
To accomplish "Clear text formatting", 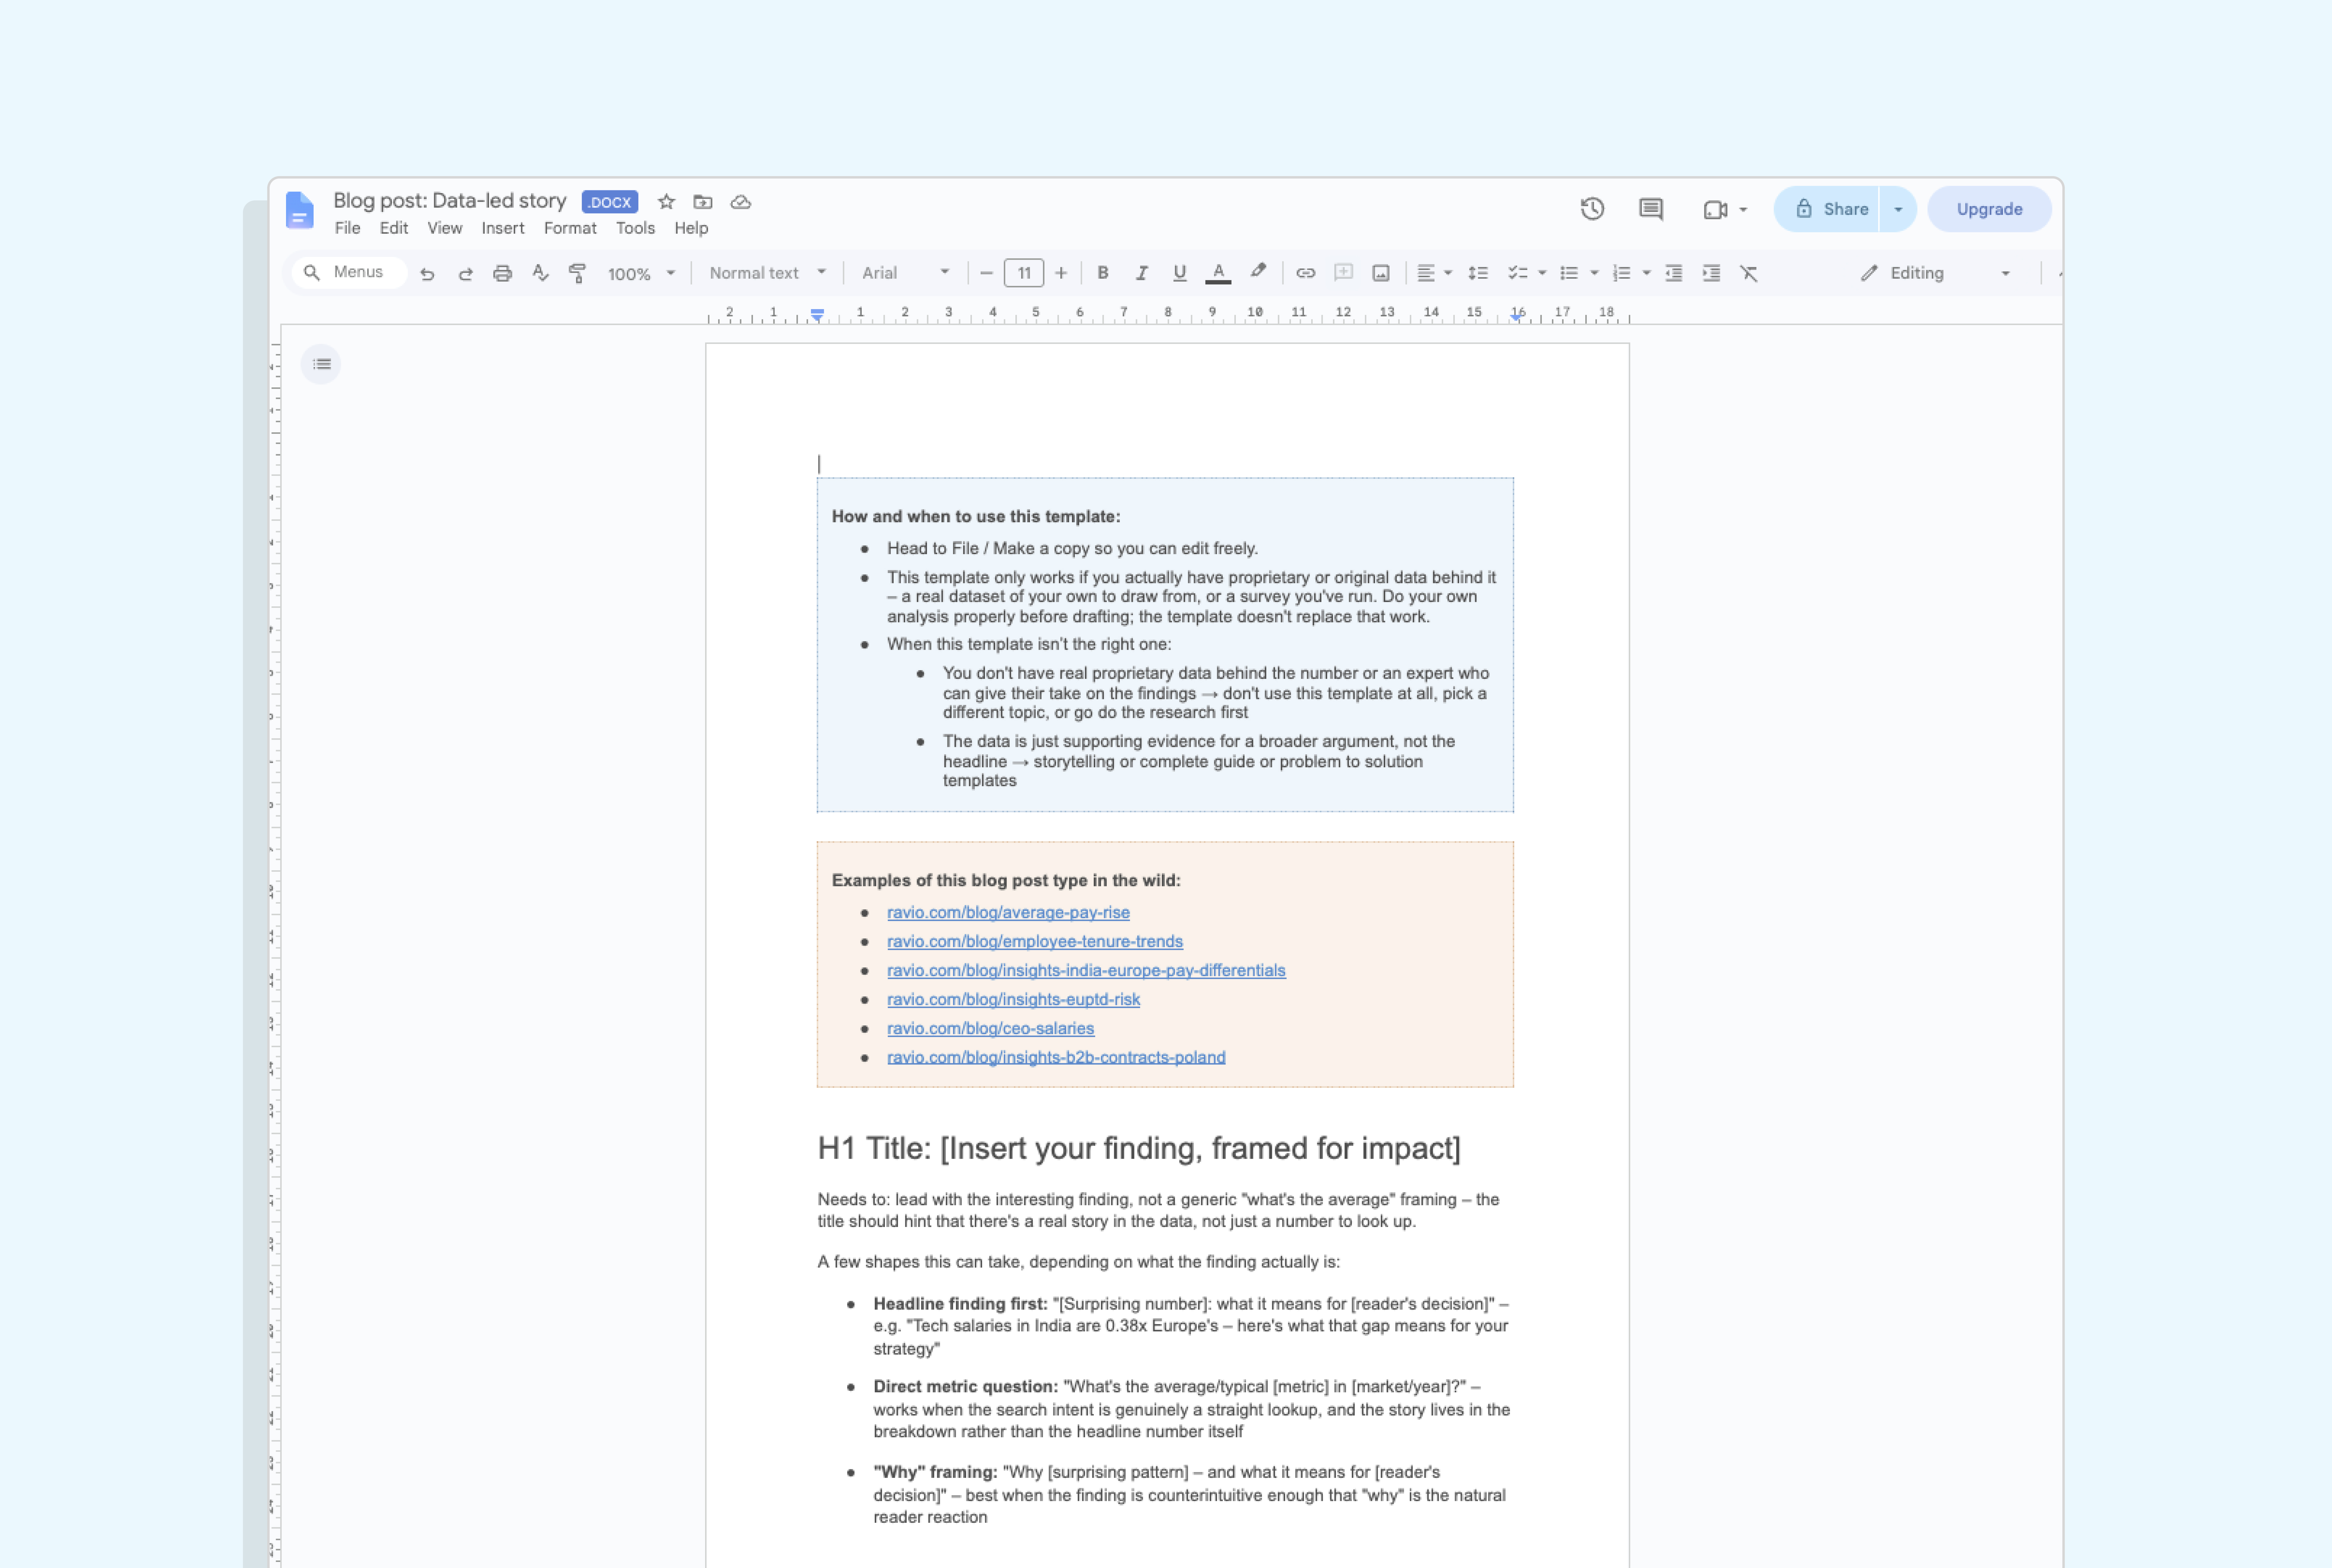I will [1749, 273].
